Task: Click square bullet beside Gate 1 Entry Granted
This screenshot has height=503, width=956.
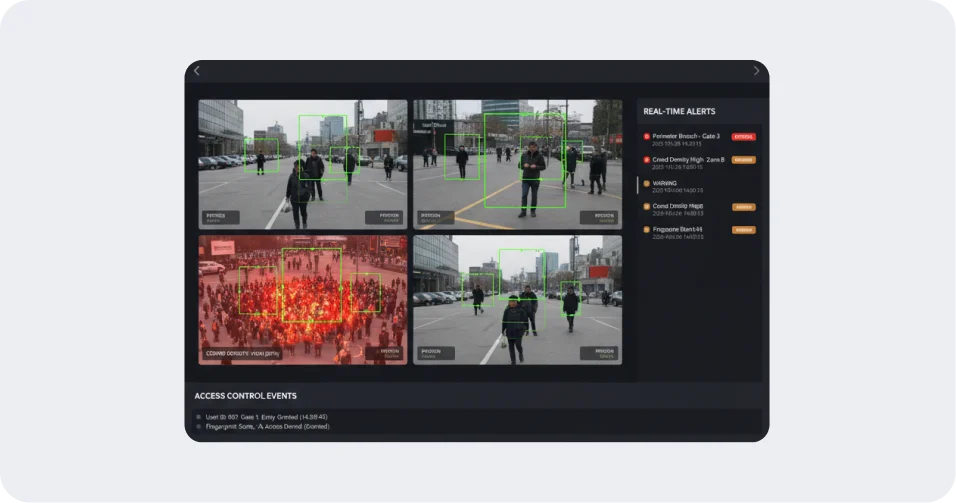Action: pos(199,417)
